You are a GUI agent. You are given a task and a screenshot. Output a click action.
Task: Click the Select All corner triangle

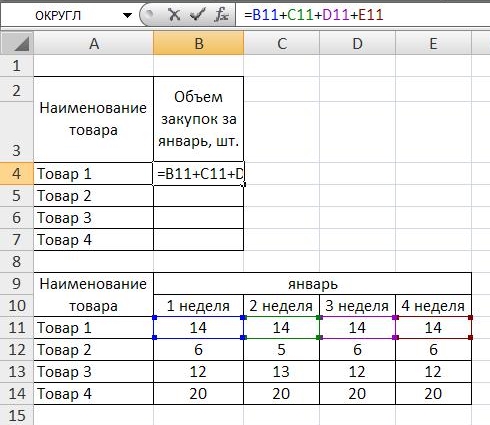pos(17,43)
